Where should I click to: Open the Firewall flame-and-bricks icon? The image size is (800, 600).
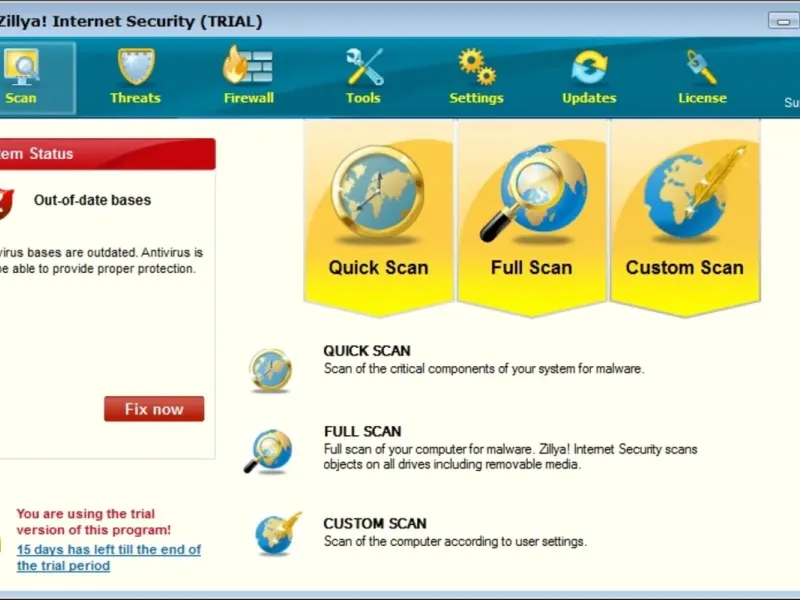248,65
